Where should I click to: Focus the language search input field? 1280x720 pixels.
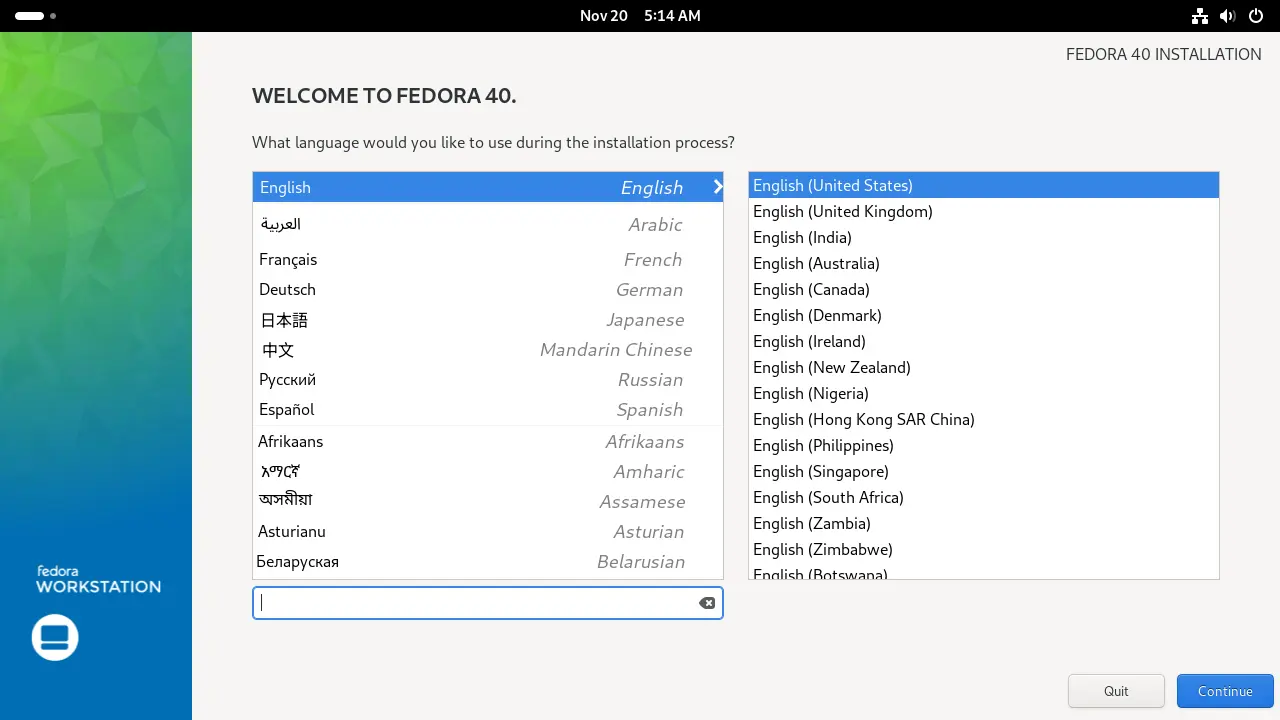pyautogui.click(x=475, y=603)
